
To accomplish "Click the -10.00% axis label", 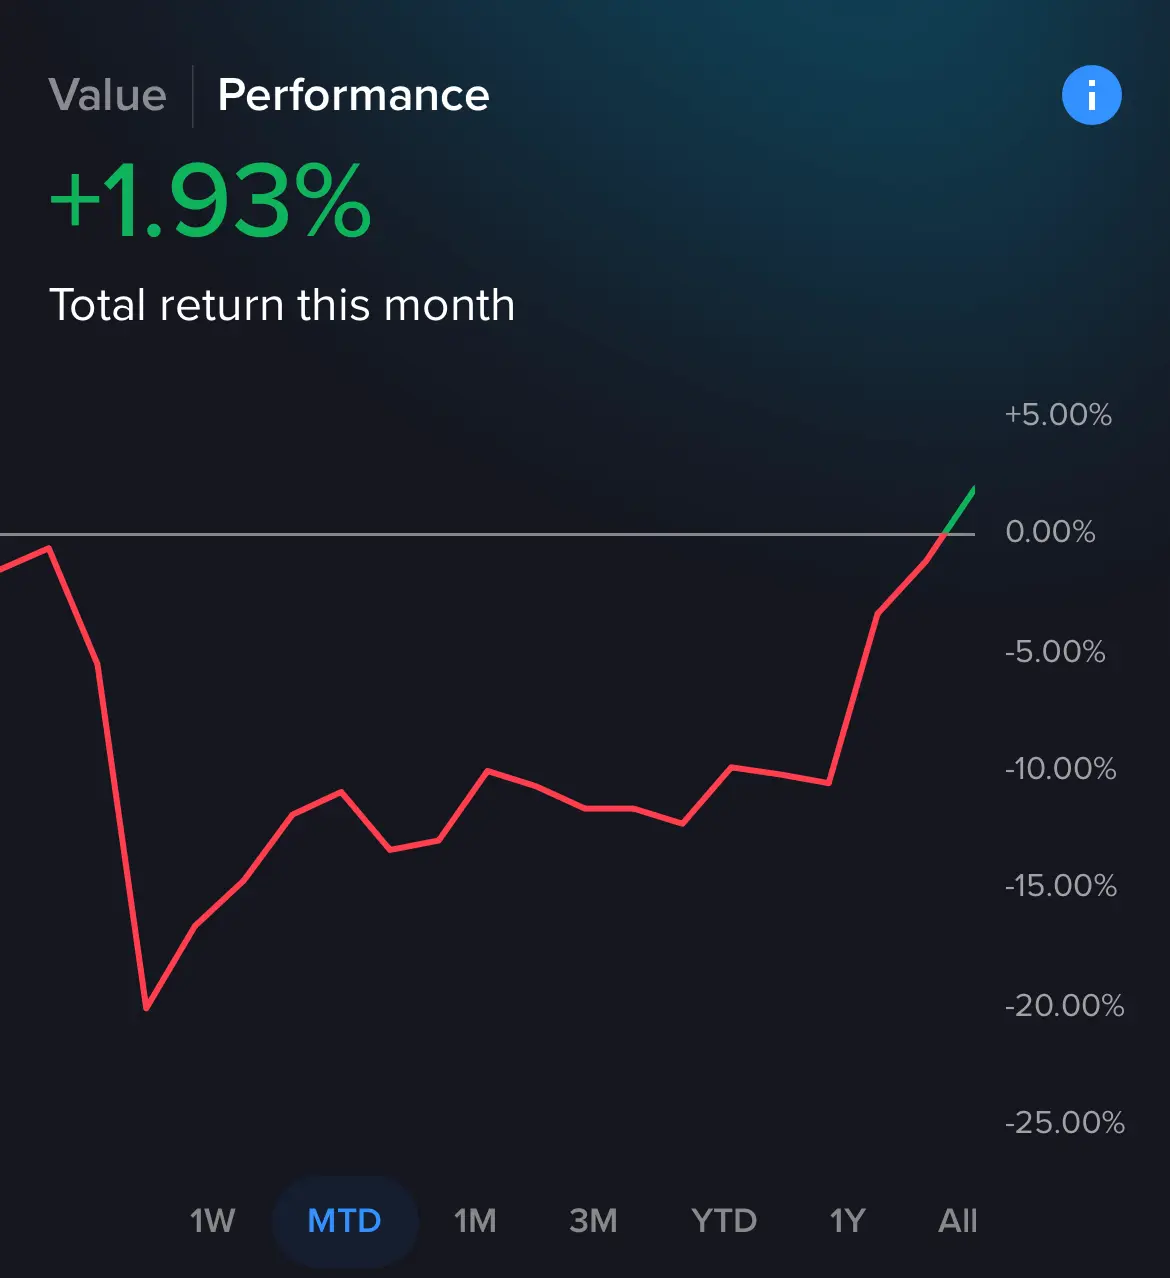I will coord(1060,769).
